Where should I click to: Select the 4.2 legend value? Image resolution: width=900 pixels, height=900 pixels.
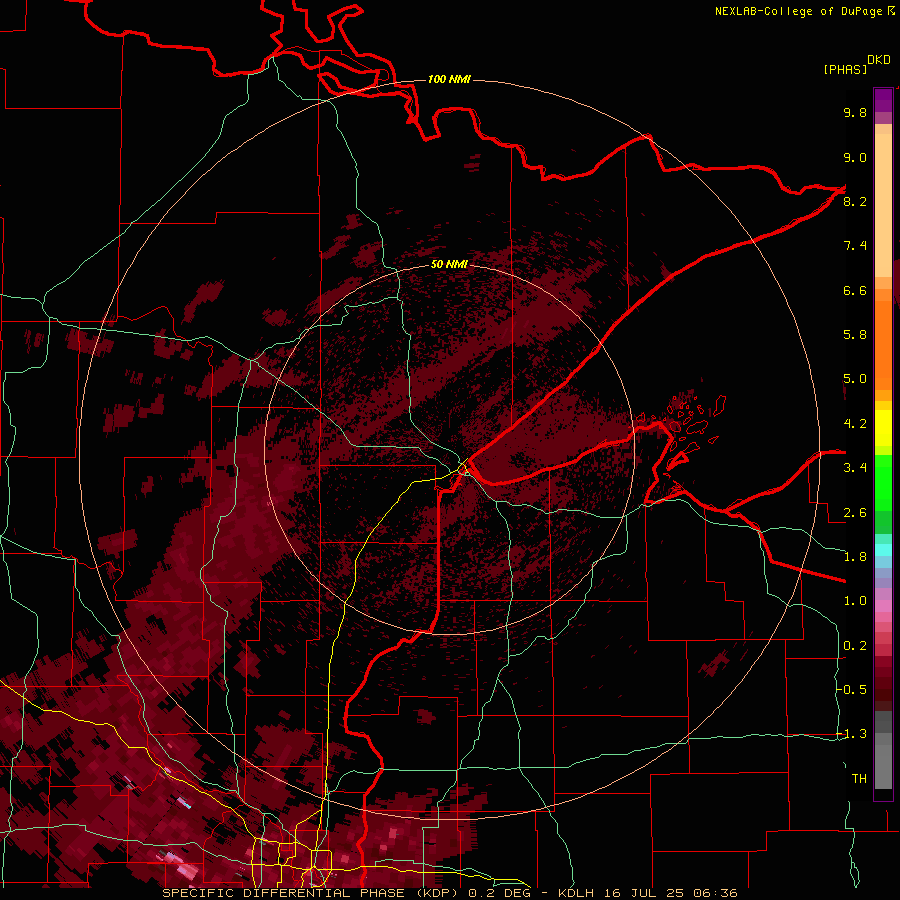(855, 424)
